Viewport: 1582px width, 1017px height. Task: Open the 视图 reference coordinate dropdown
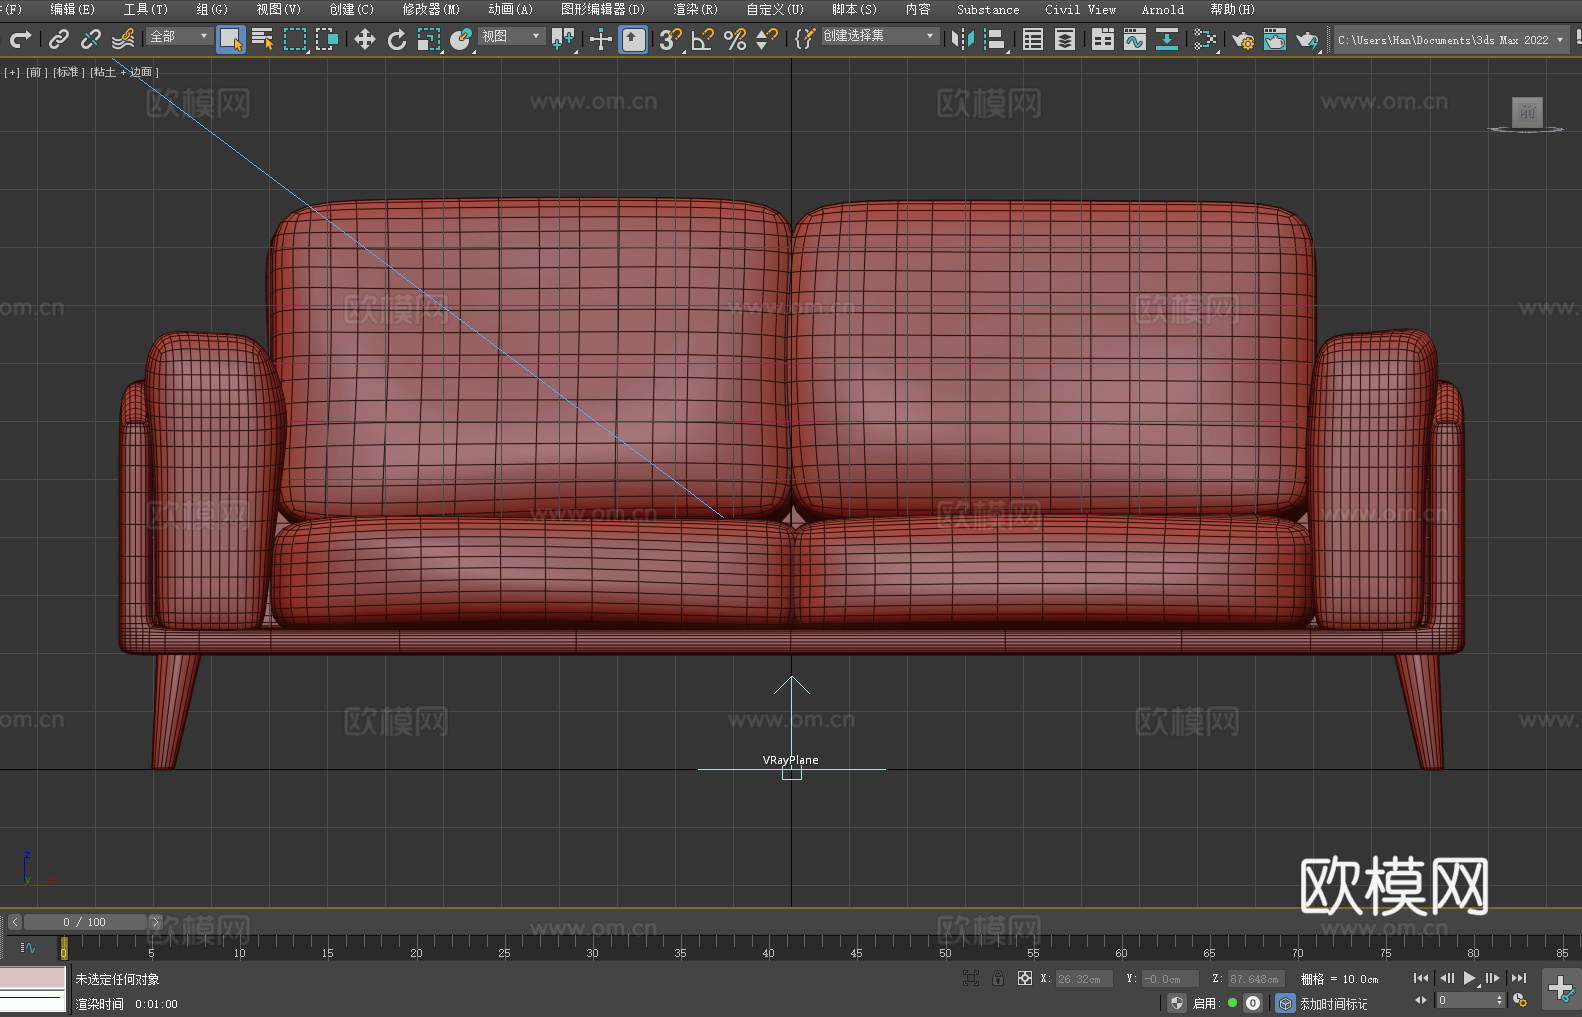510,36
